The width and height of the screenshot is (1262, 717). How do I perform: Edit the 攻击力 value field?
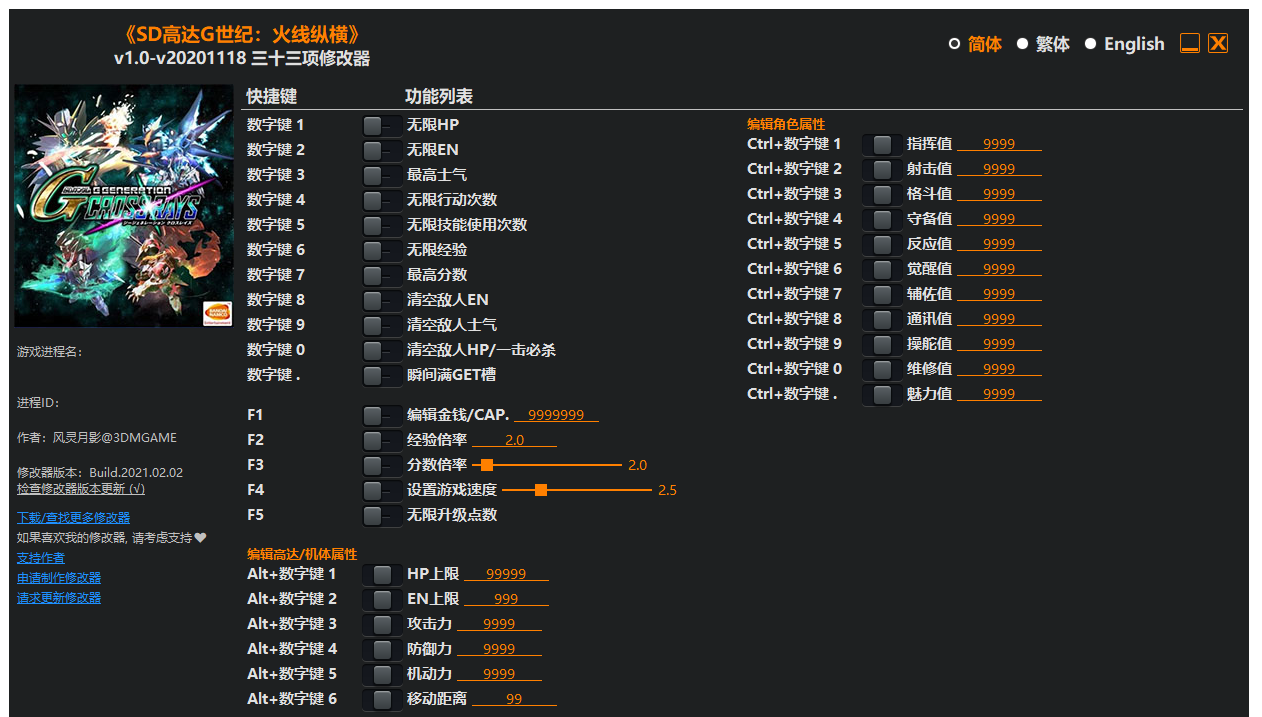[499, 624]
